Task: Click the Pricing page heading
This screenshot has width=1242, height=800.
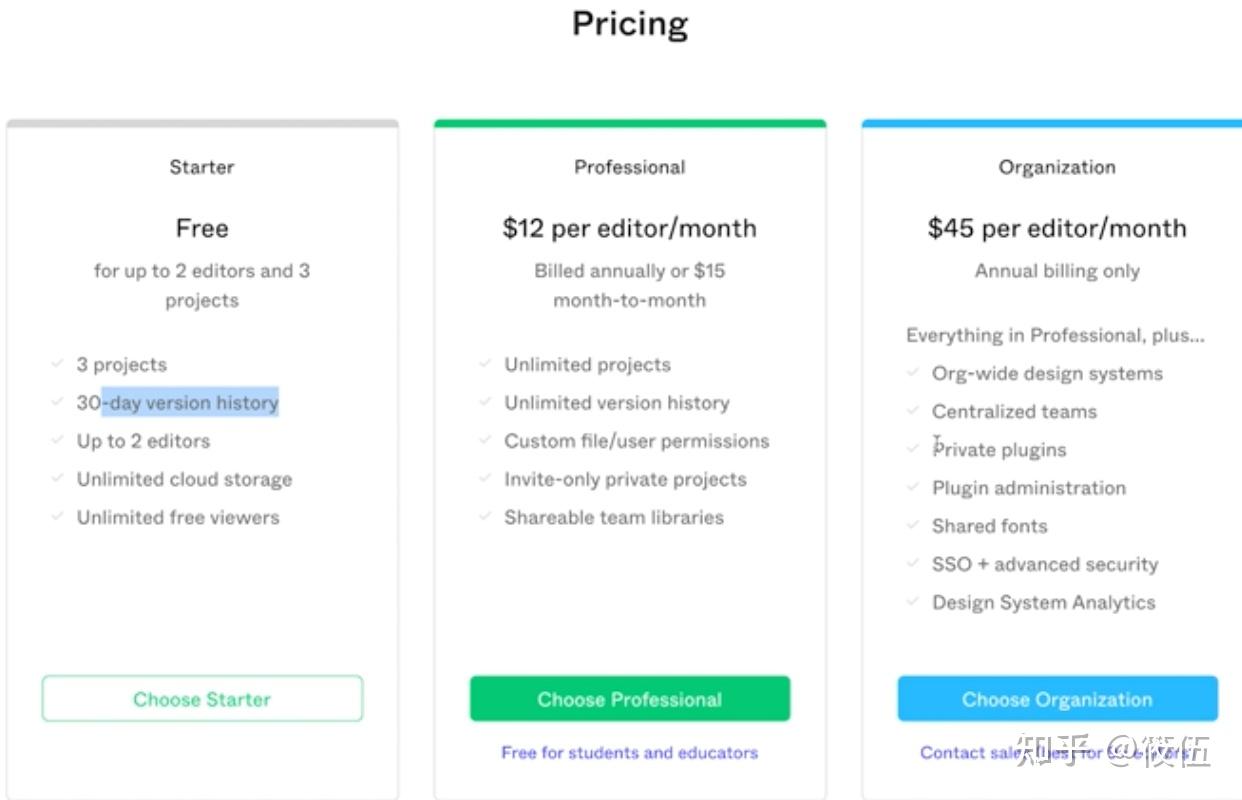Action: pos(629,24)
